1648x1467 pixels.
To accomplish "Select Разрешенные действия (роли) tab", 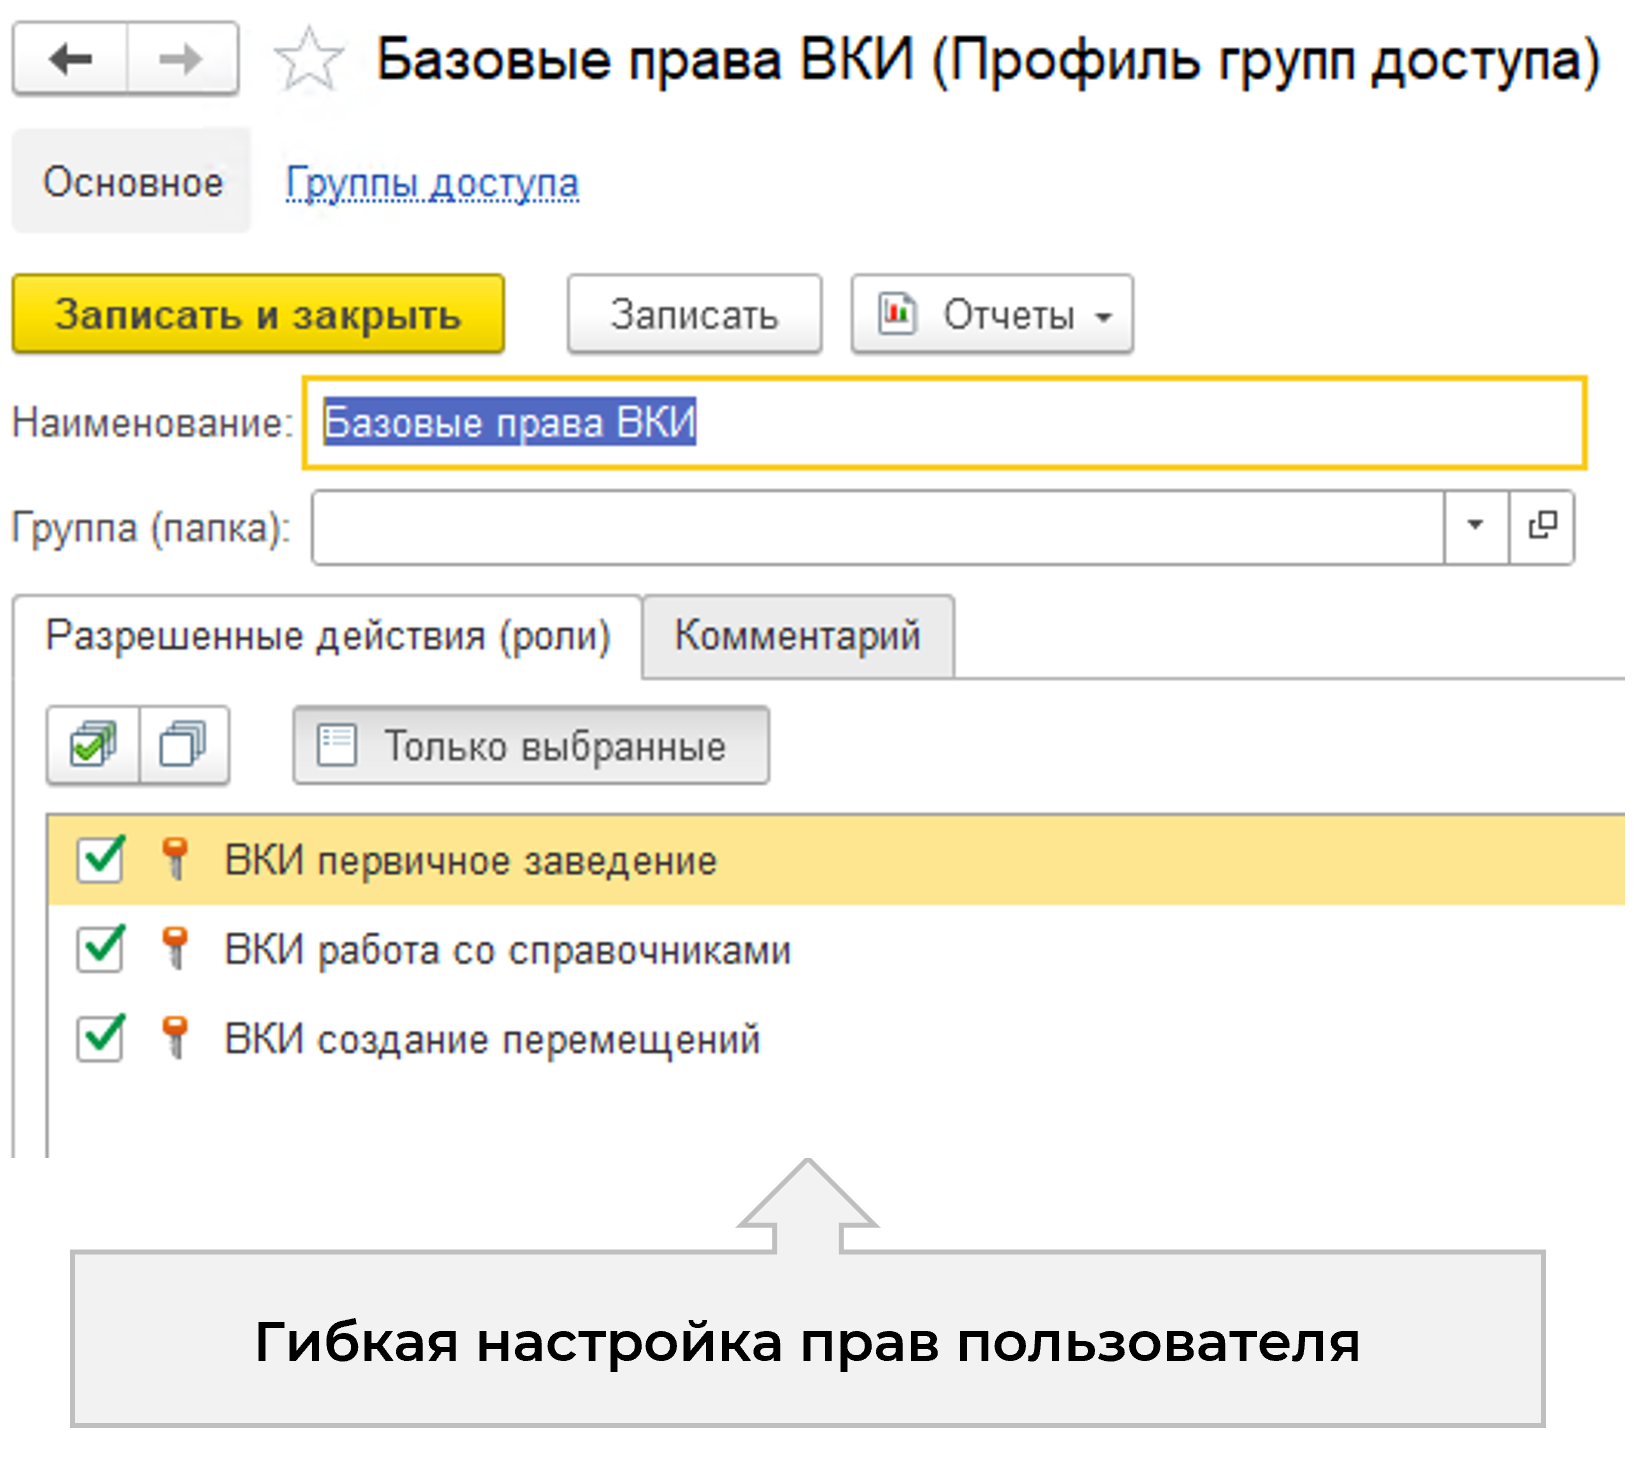I will click(x=328, y=636).
